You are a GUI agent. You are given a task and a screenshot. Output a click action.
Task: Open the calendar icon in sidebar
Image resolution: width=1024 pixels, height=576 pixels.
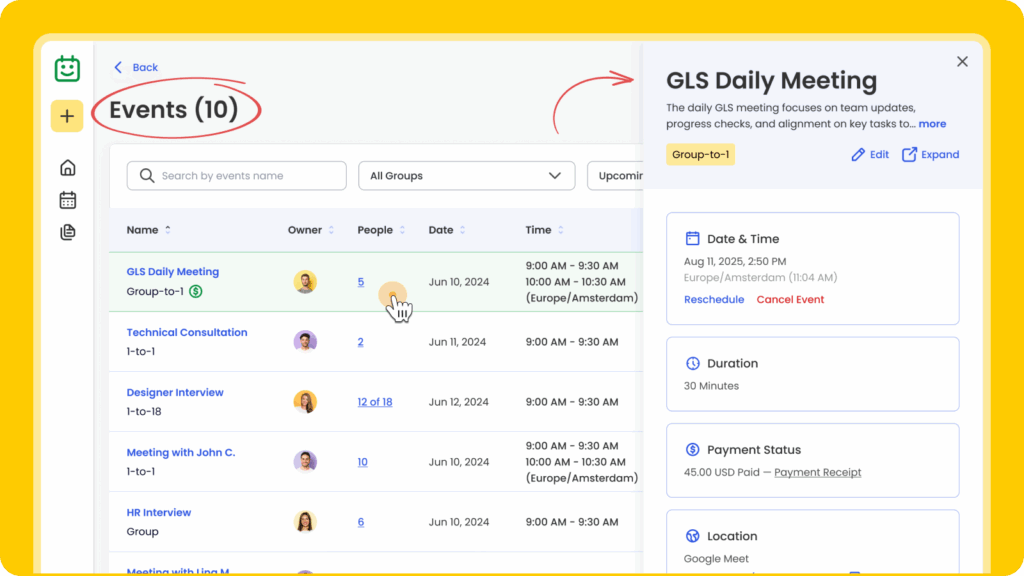(67, 200)
